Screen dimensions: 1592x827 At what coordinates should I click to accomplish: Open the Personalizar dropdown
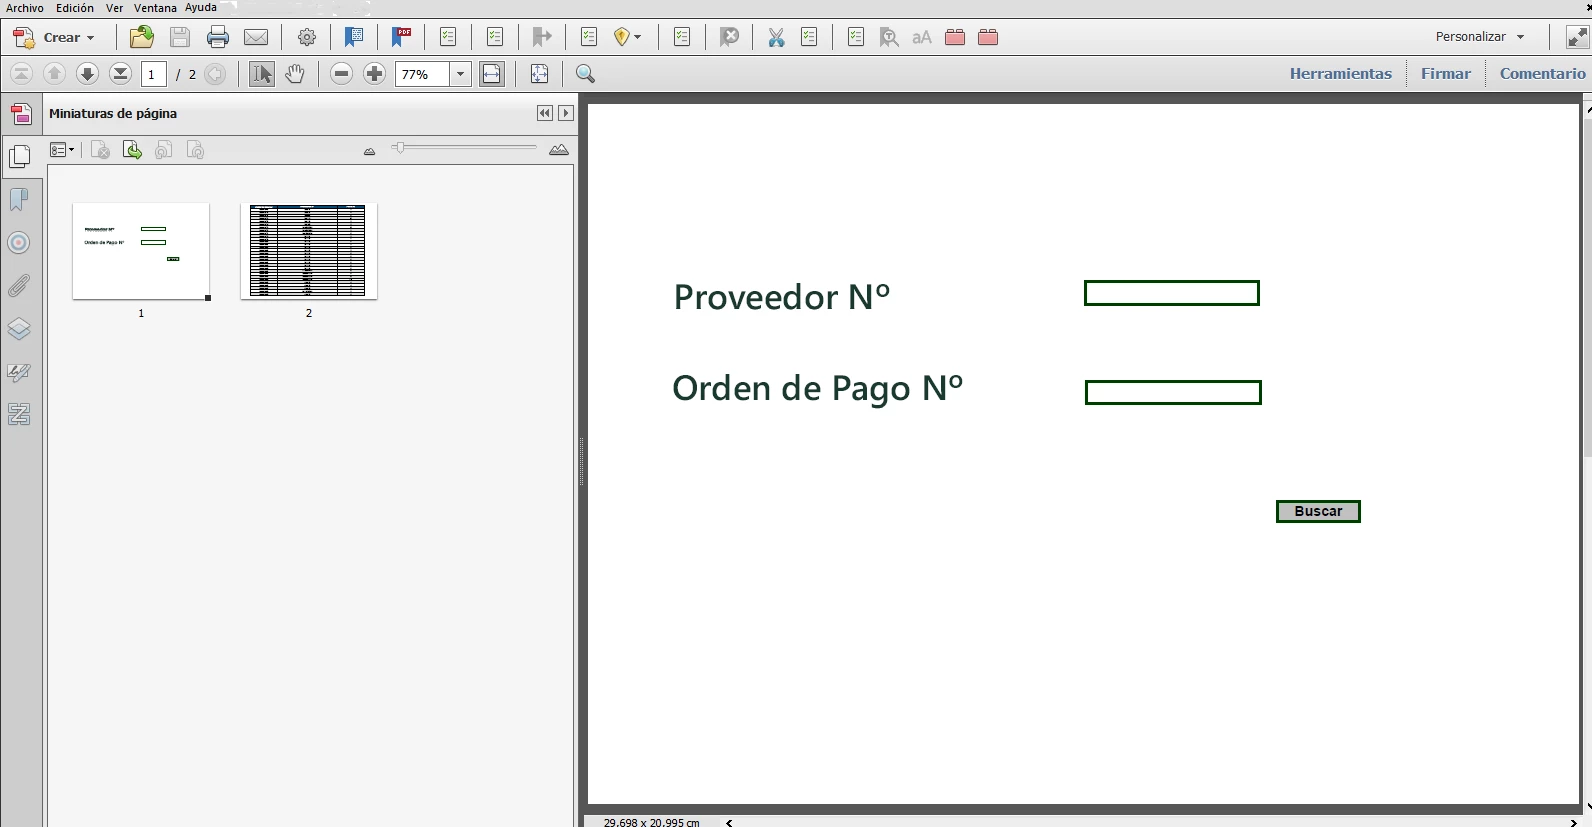point(1480,37)
